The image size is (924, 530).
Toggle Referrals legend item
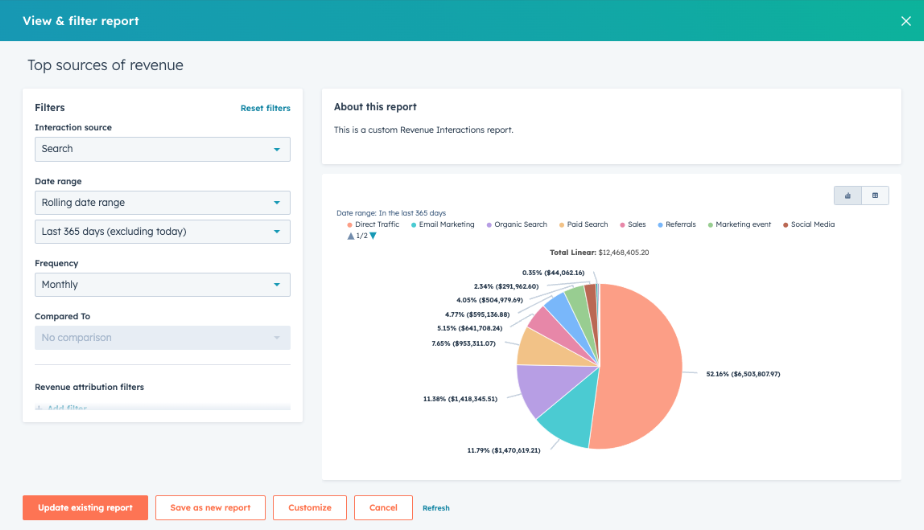pyautogui.click(x=676, y=225)
